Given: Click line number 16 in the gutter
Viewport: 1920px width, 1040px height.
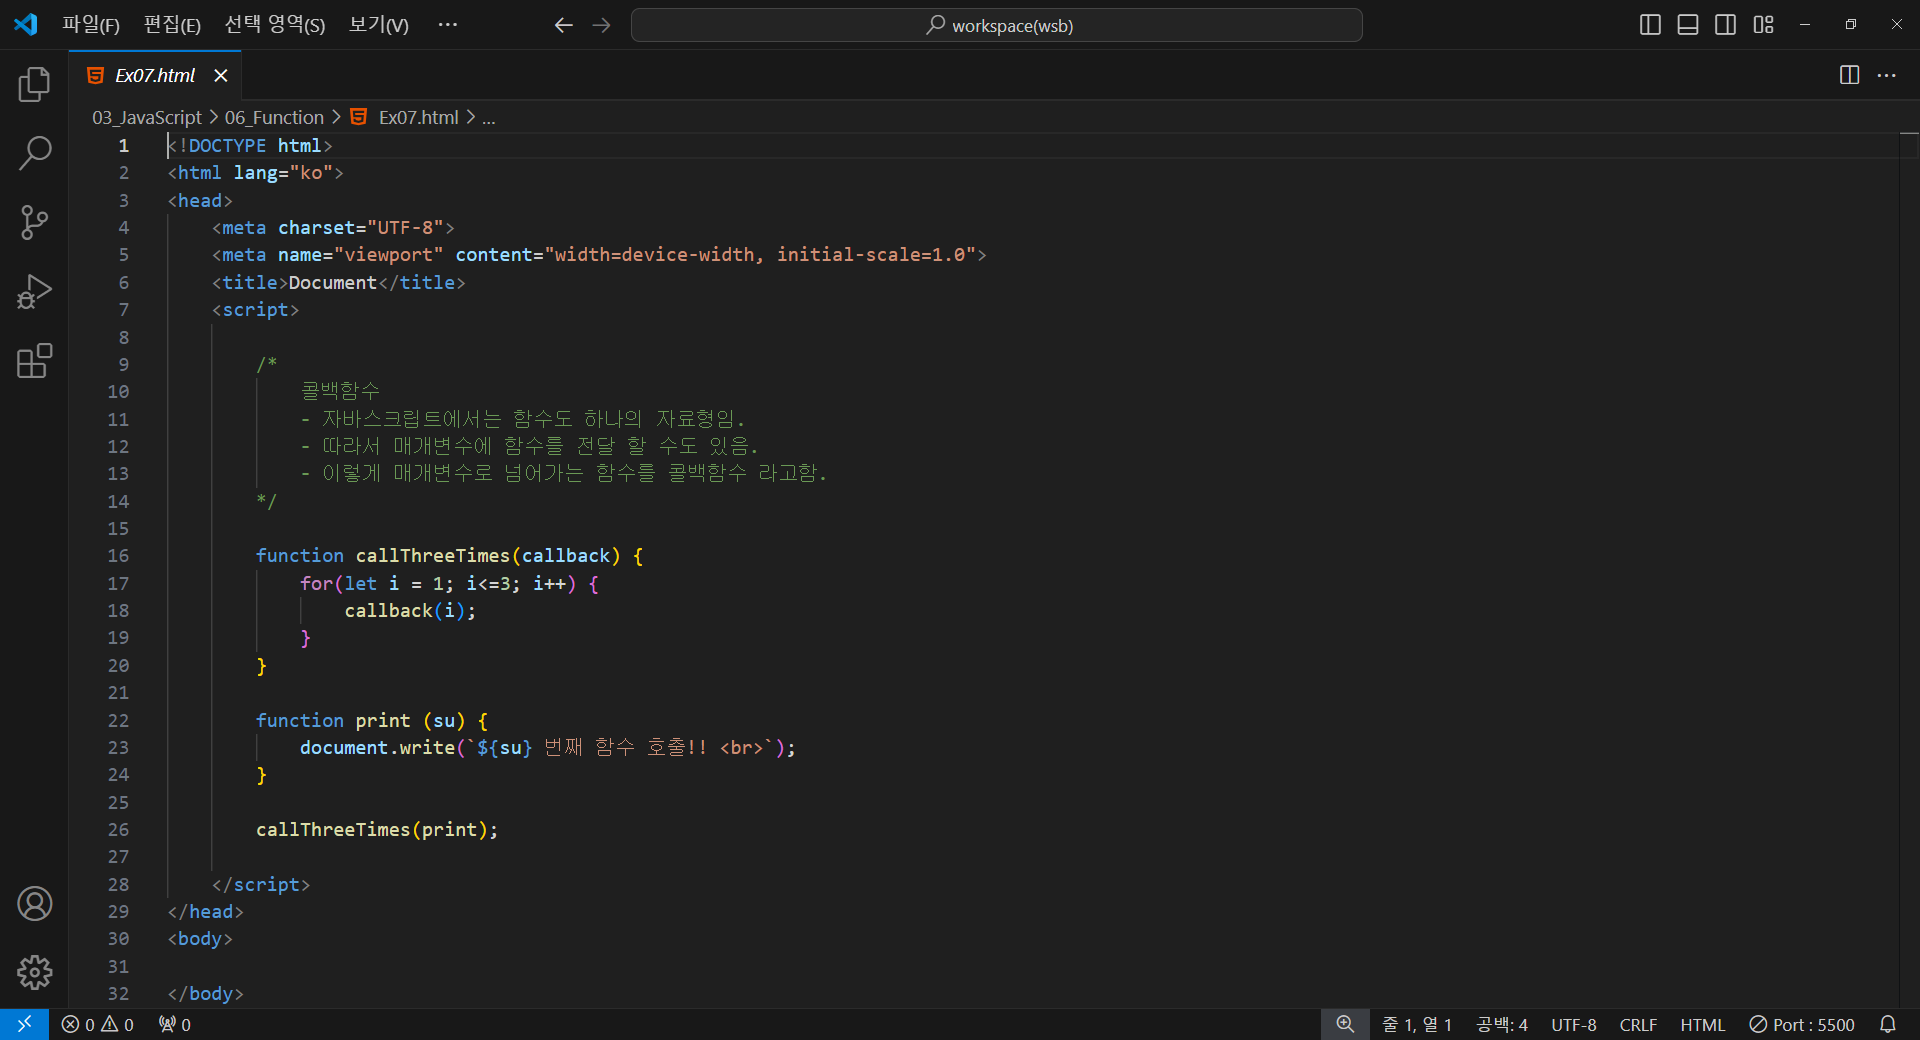Looking at the screenshot, I should pyautogui.click(x=118, y=556).
